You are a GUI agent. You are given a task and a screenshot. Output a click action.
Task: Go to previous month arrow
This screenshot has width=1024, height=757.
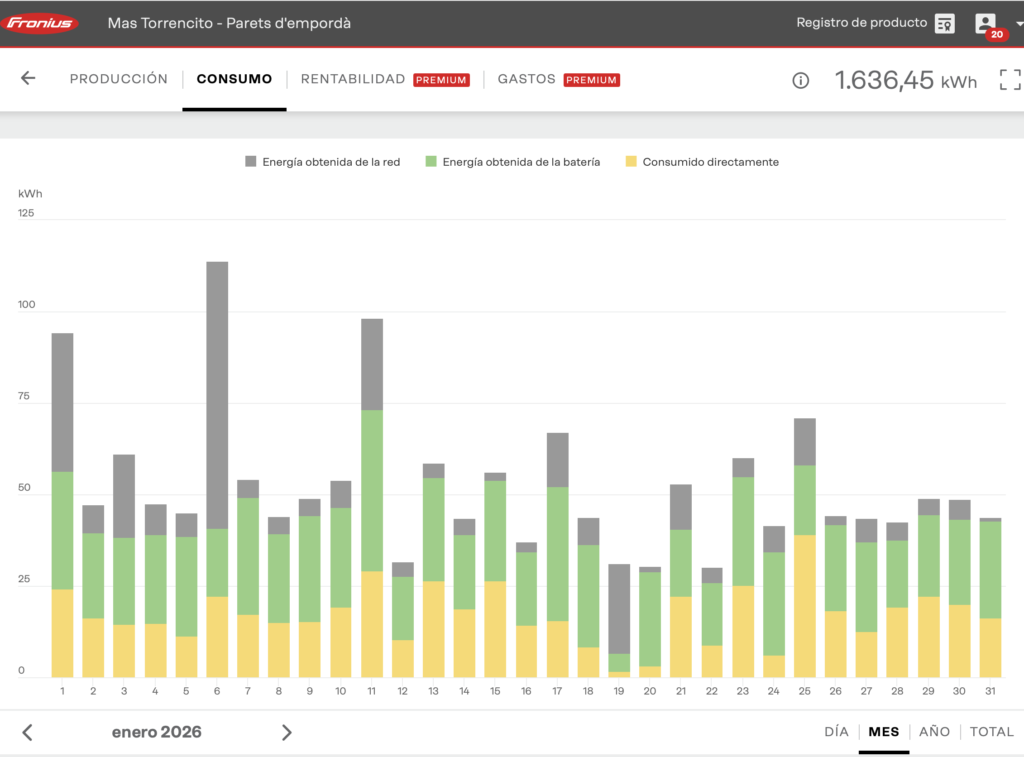(28, 732)
